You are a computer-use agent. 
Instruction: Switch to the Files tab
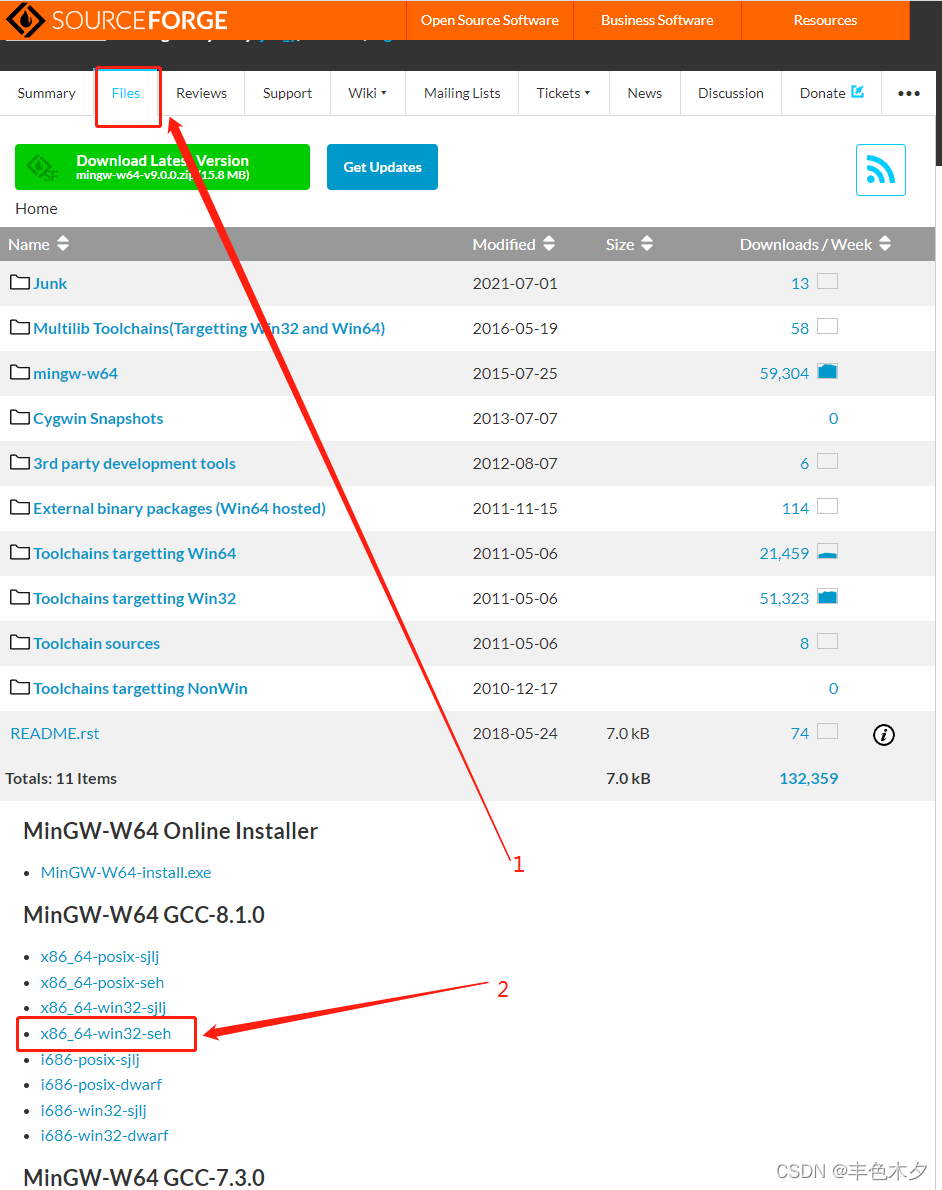tap(126, 93)
